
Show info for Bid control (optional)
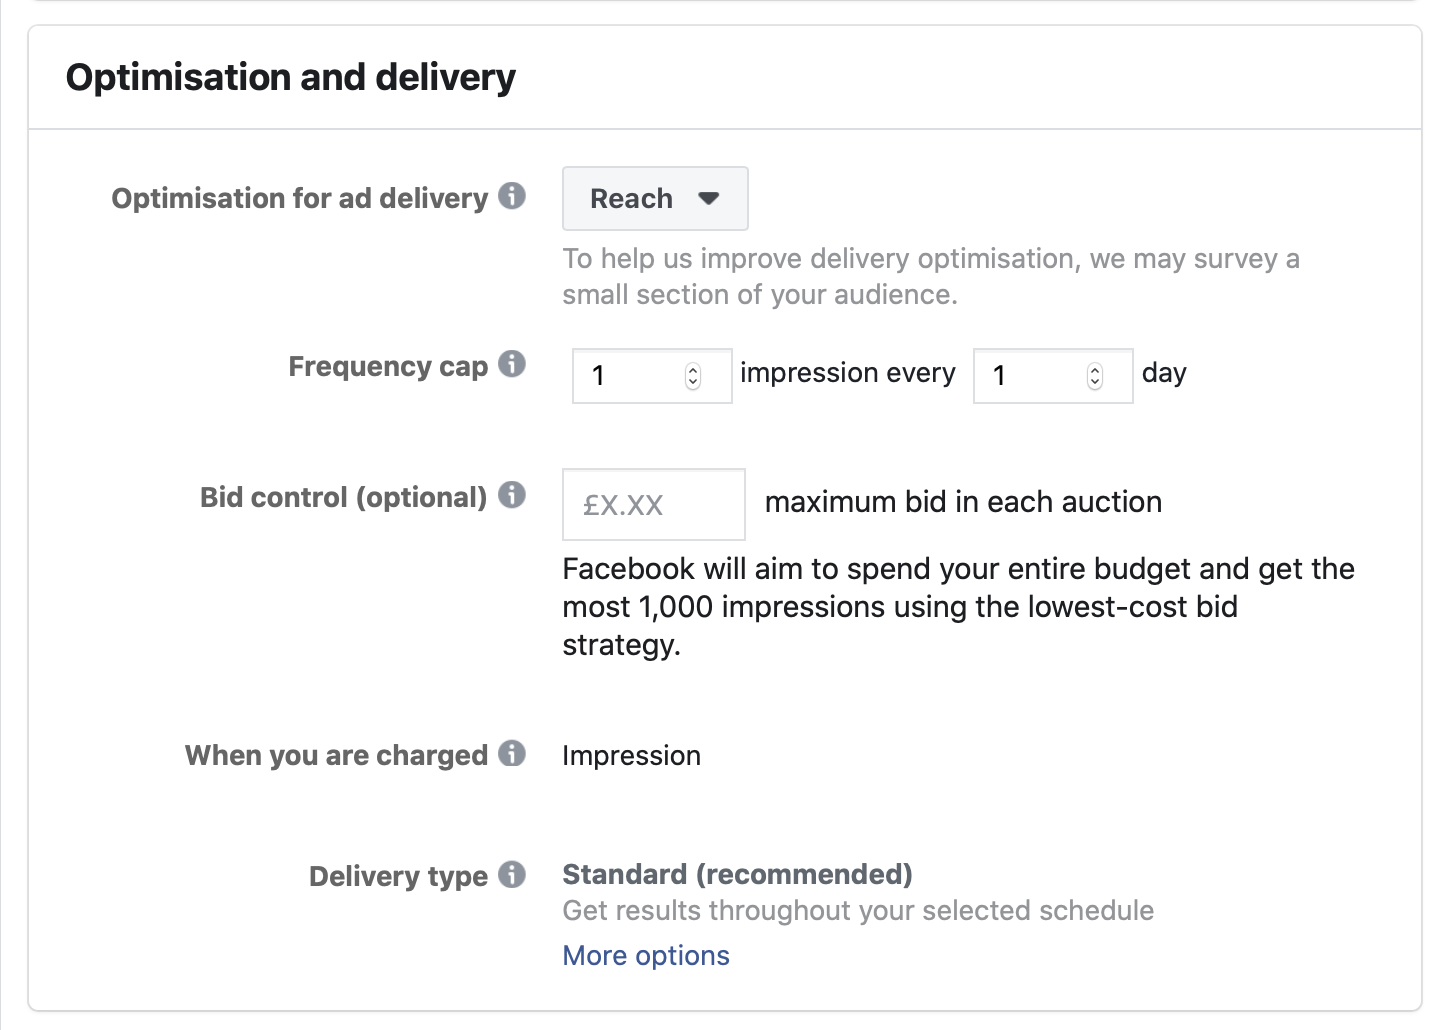512,495
